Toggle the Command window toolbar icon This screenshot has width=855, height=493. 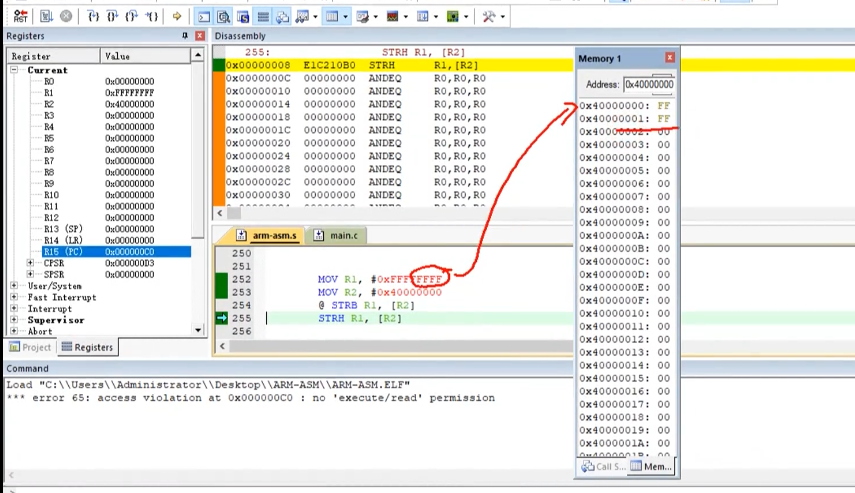pyautogui.click(x=204, y=17)
